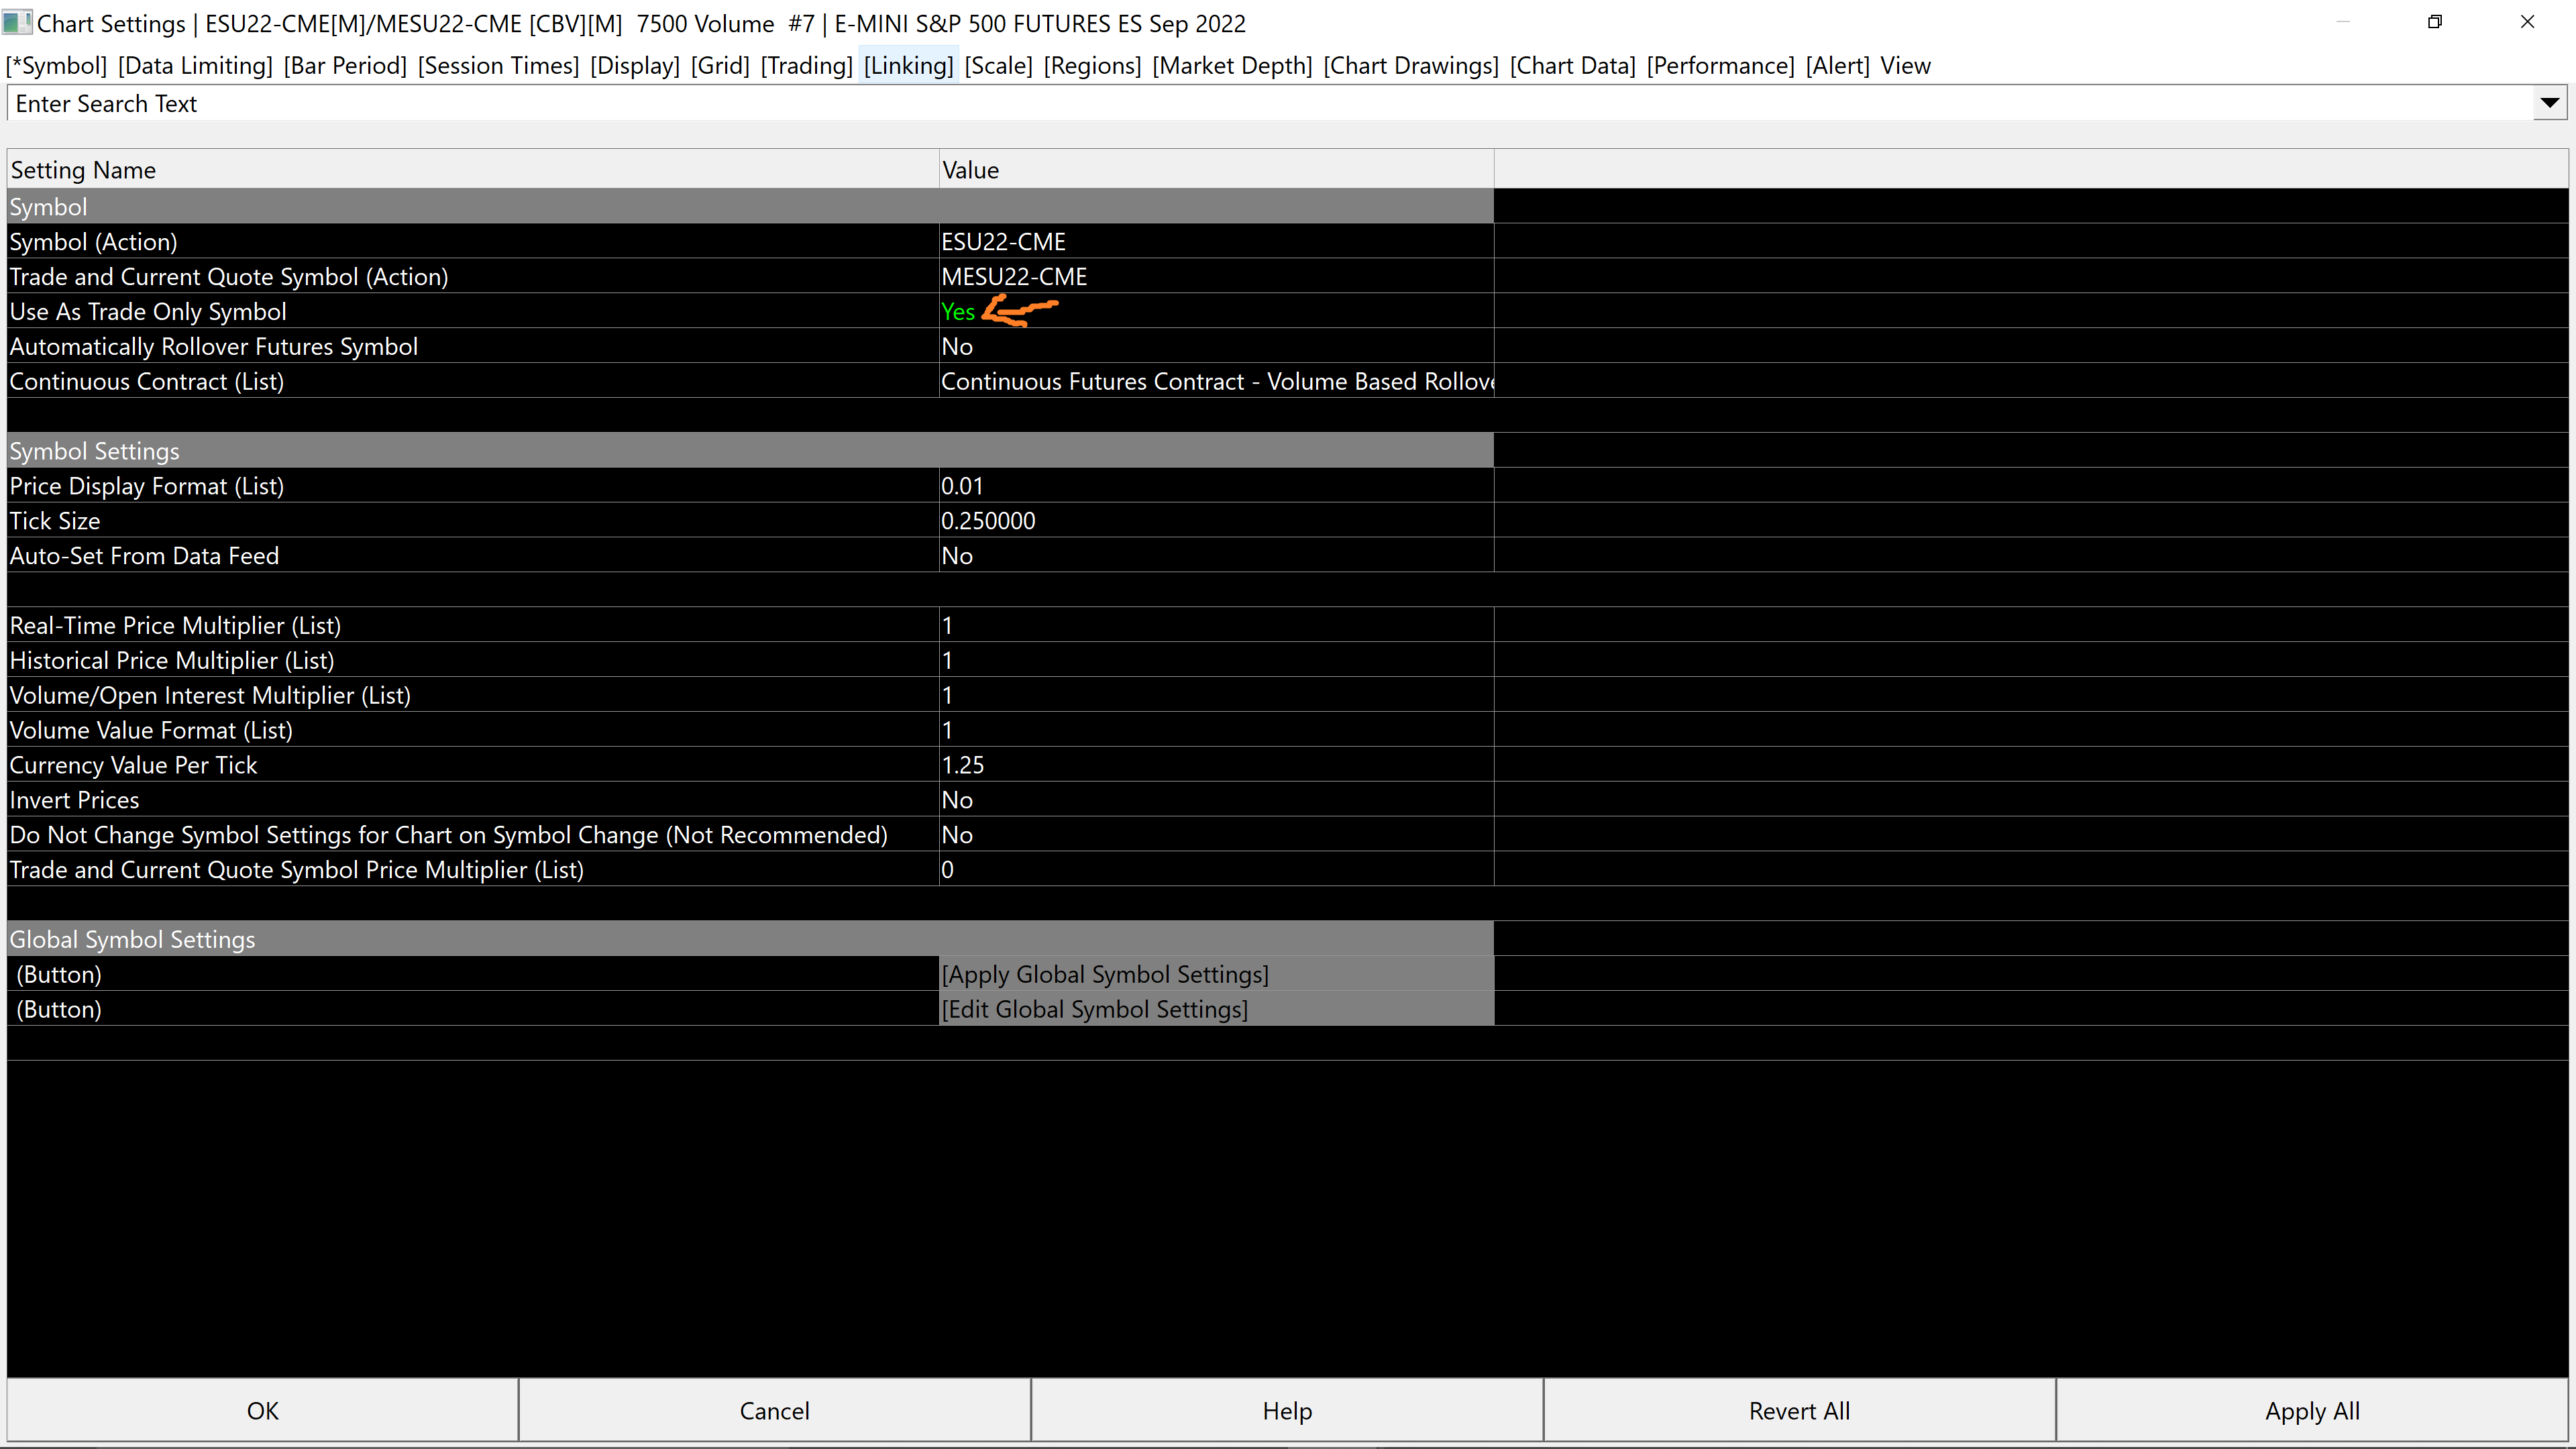2576x1449 pixels.
Task: Click the OK button
Action: (263, 1411)
